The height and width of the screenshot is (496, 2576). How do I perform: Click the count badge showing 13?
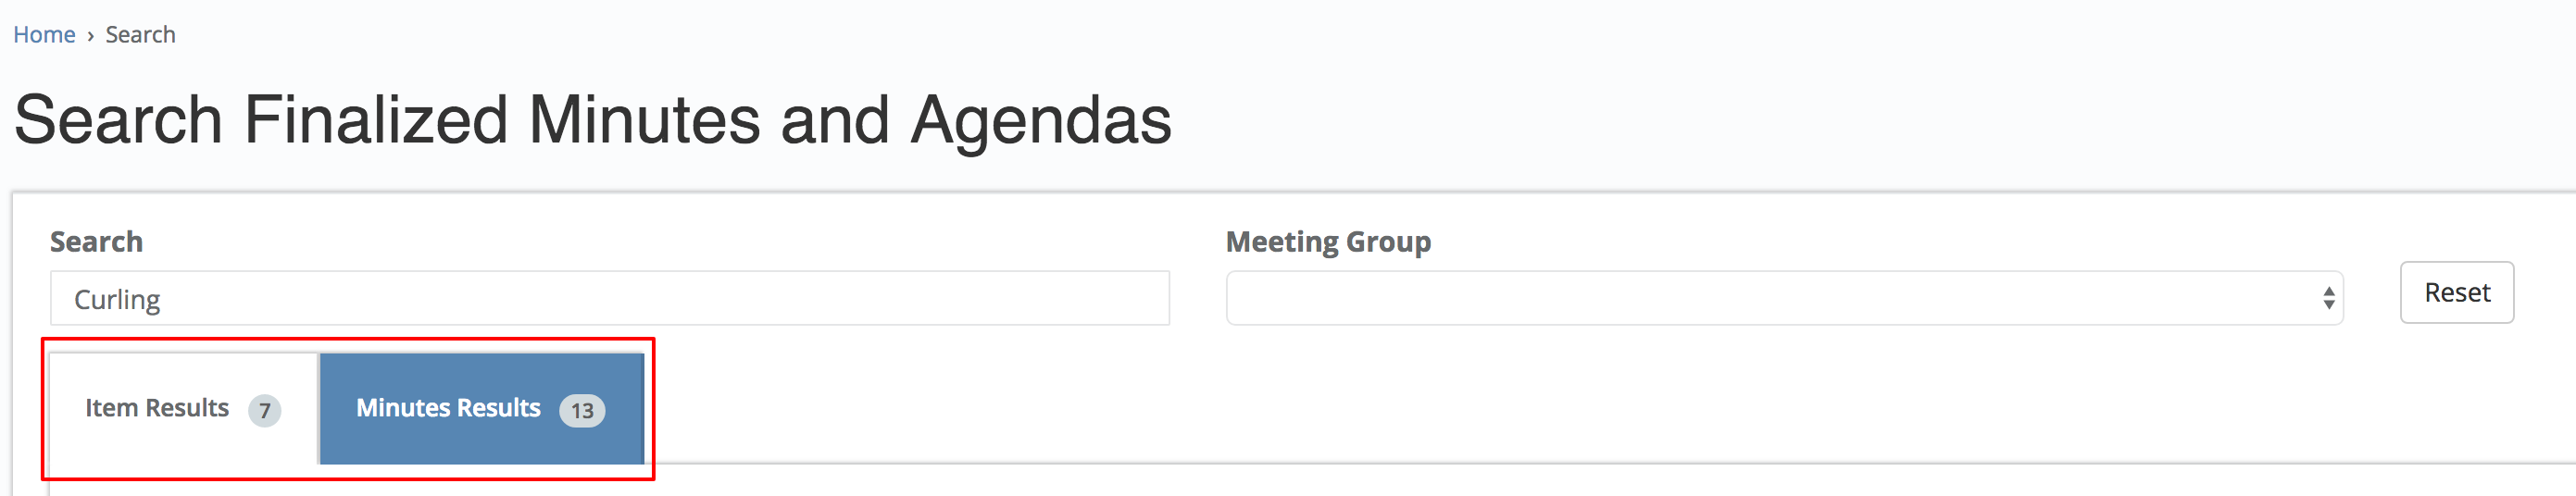click(x=582, y=410)
